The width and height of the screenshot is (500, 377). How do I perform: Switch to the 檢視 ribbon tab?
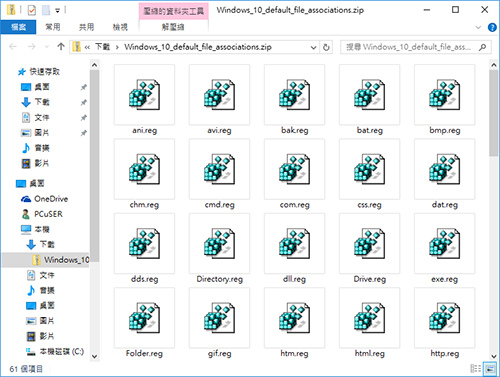120,27
